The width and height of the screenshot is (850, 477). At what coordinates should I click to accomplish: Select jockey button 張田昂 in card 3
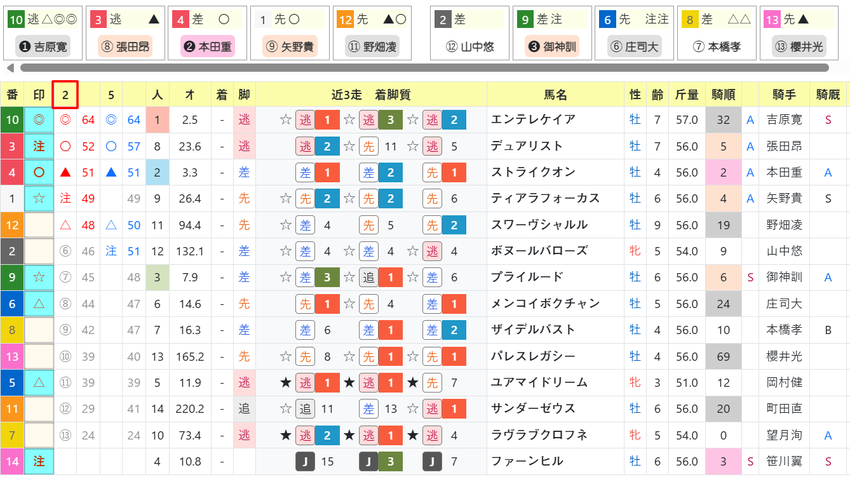[125, 47]
